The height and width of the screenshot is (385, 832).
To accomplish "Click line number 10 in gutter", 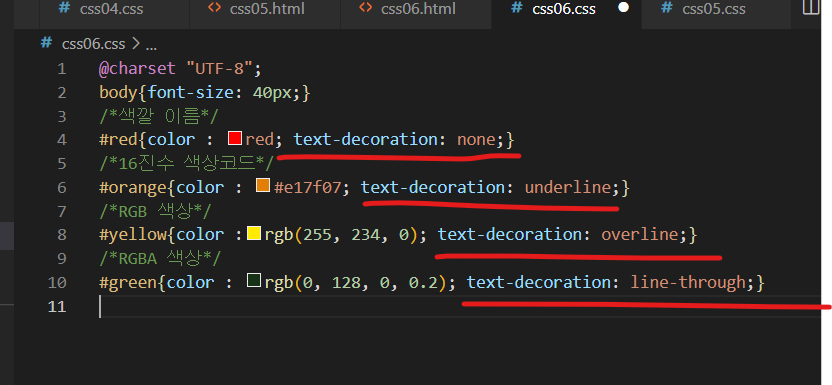I will (x=57, y=282).
